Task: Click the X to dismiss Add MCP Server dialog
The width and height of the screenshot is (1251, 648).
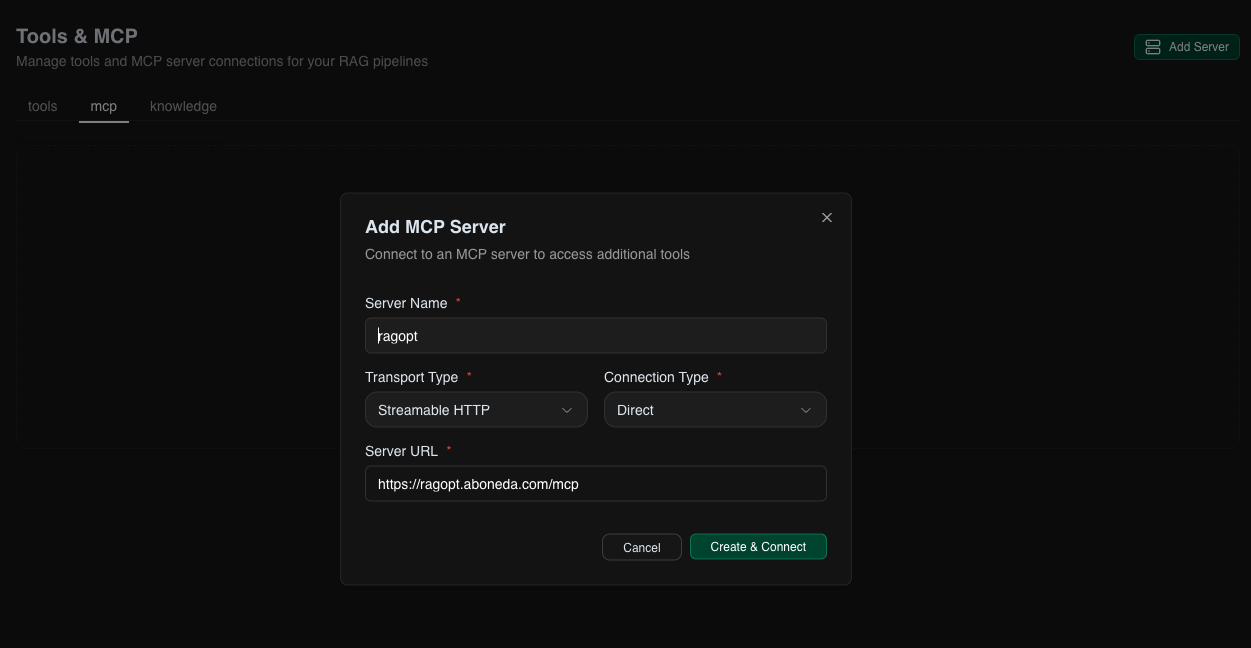Action: point(827,217)
